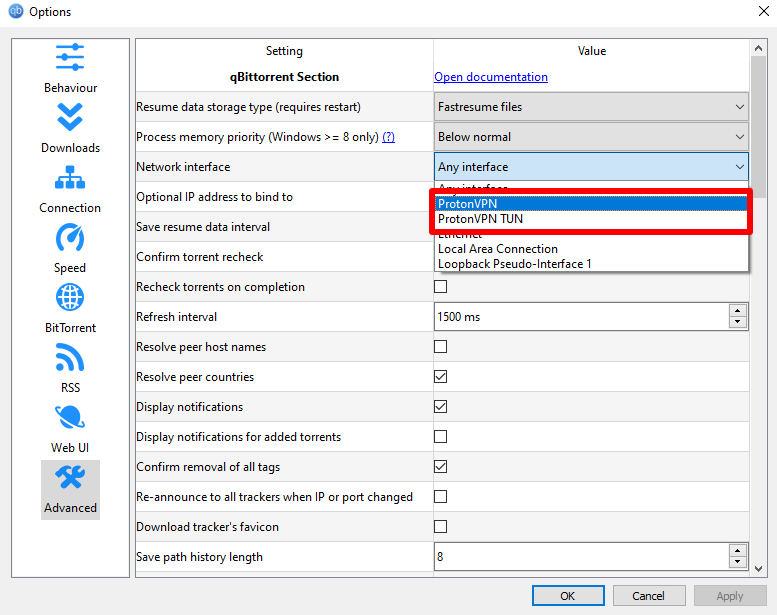Open the Open documentation link
This screenshot has height=615, width=777.
point(491,77)
